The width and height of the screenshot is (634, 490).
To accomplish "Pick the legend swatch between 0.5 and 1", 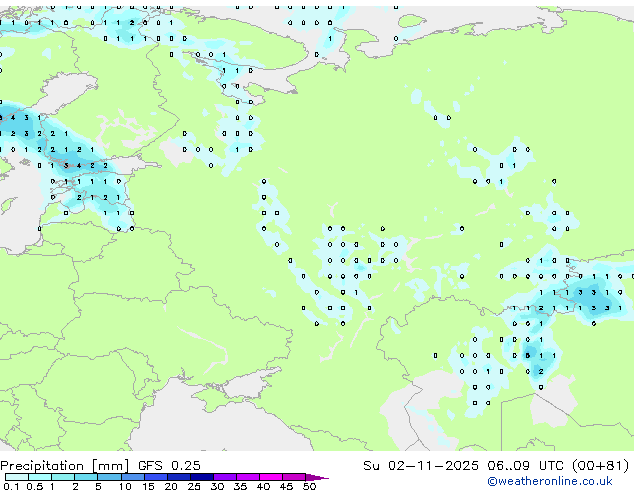I will (x=40, y=477).
